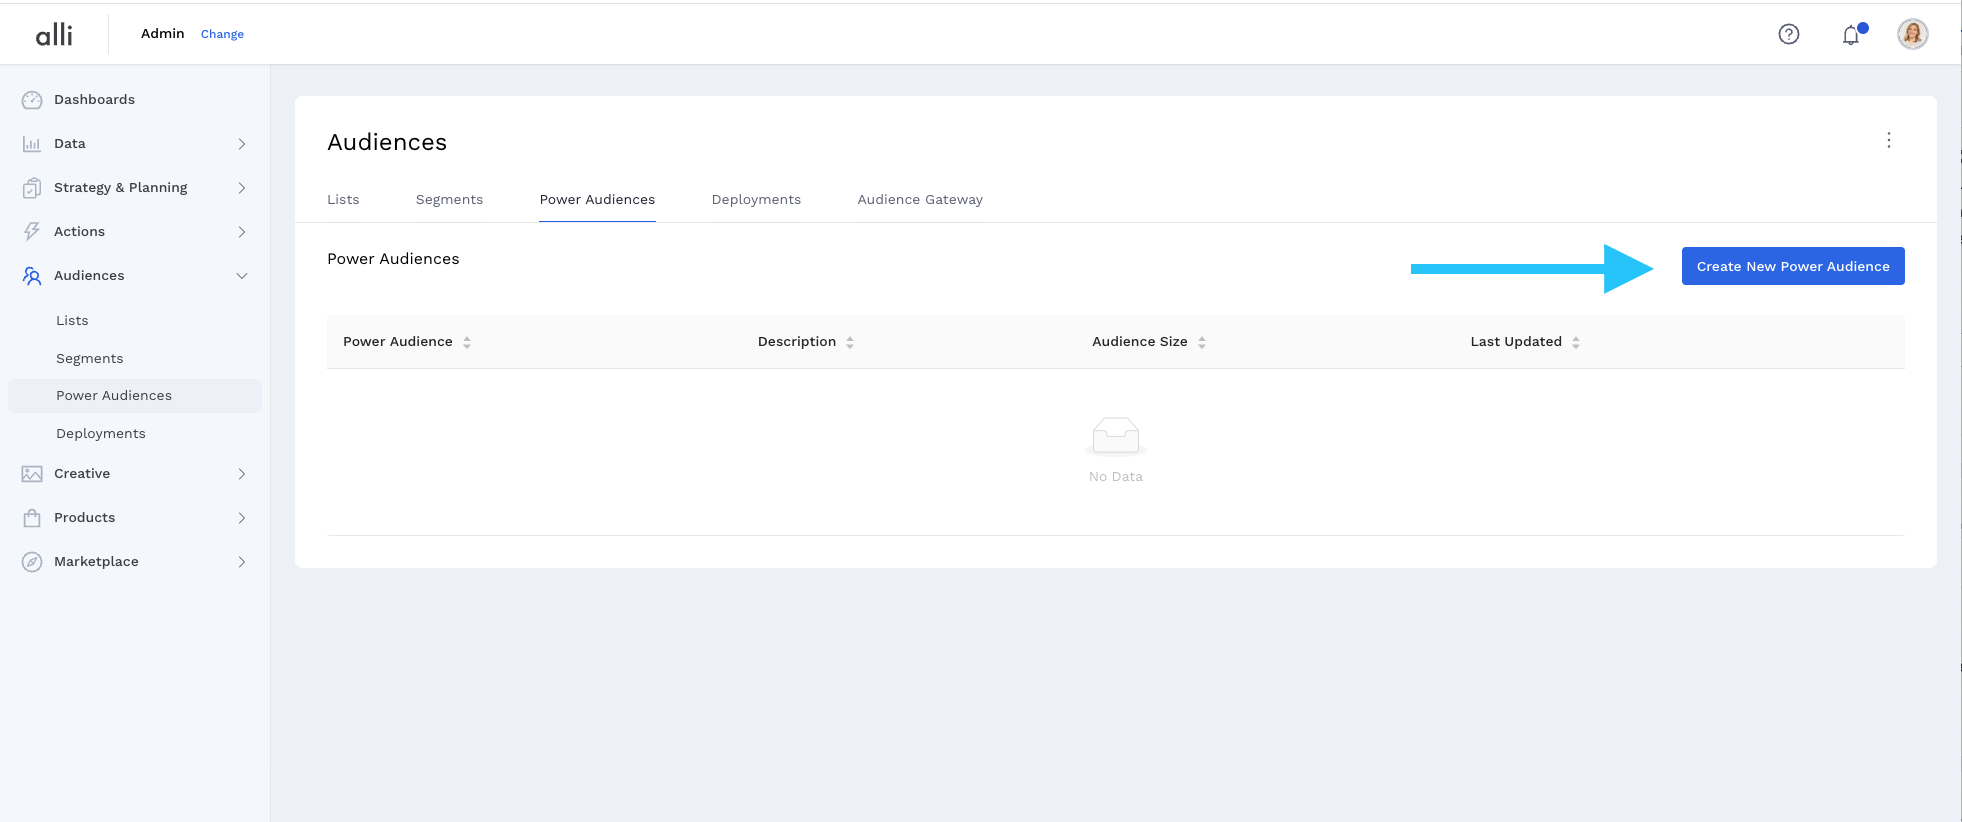Screen dimensions: 1962x822
Task: Click the Marketplace compass icon
Action: (32, 562)
